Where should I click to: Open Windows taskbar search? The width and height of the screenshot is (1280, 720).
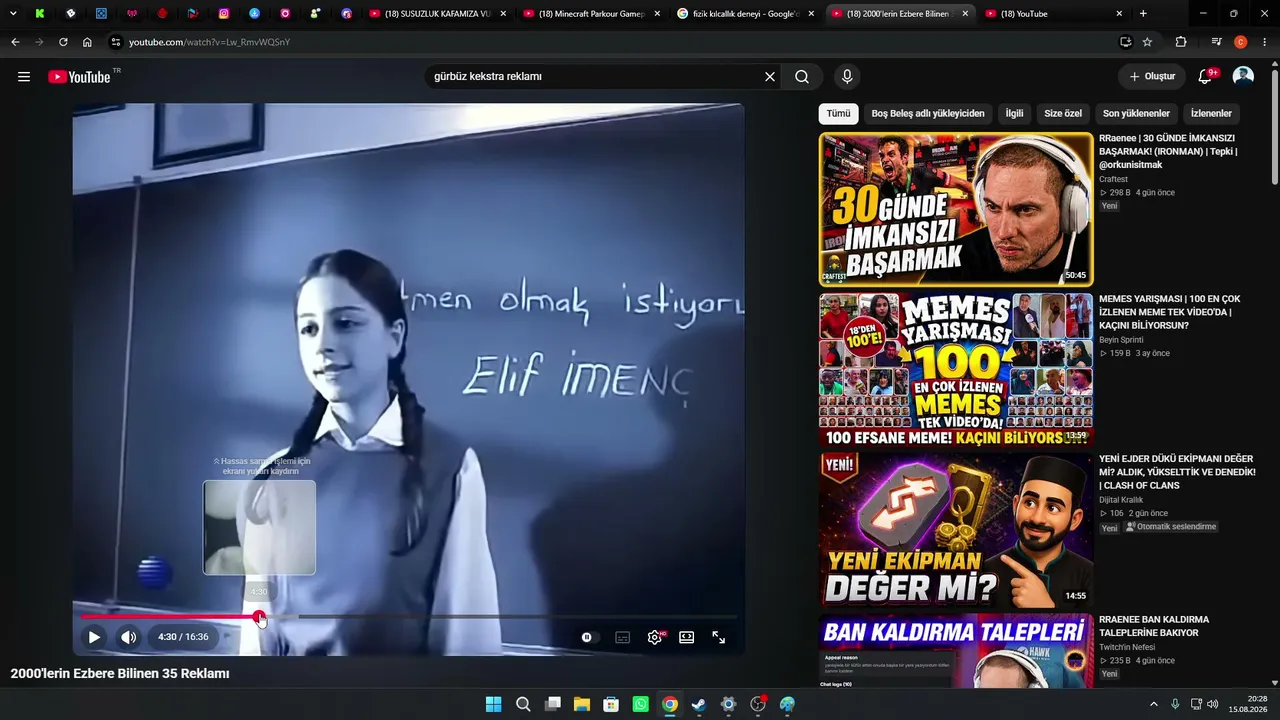coord(523,704)
